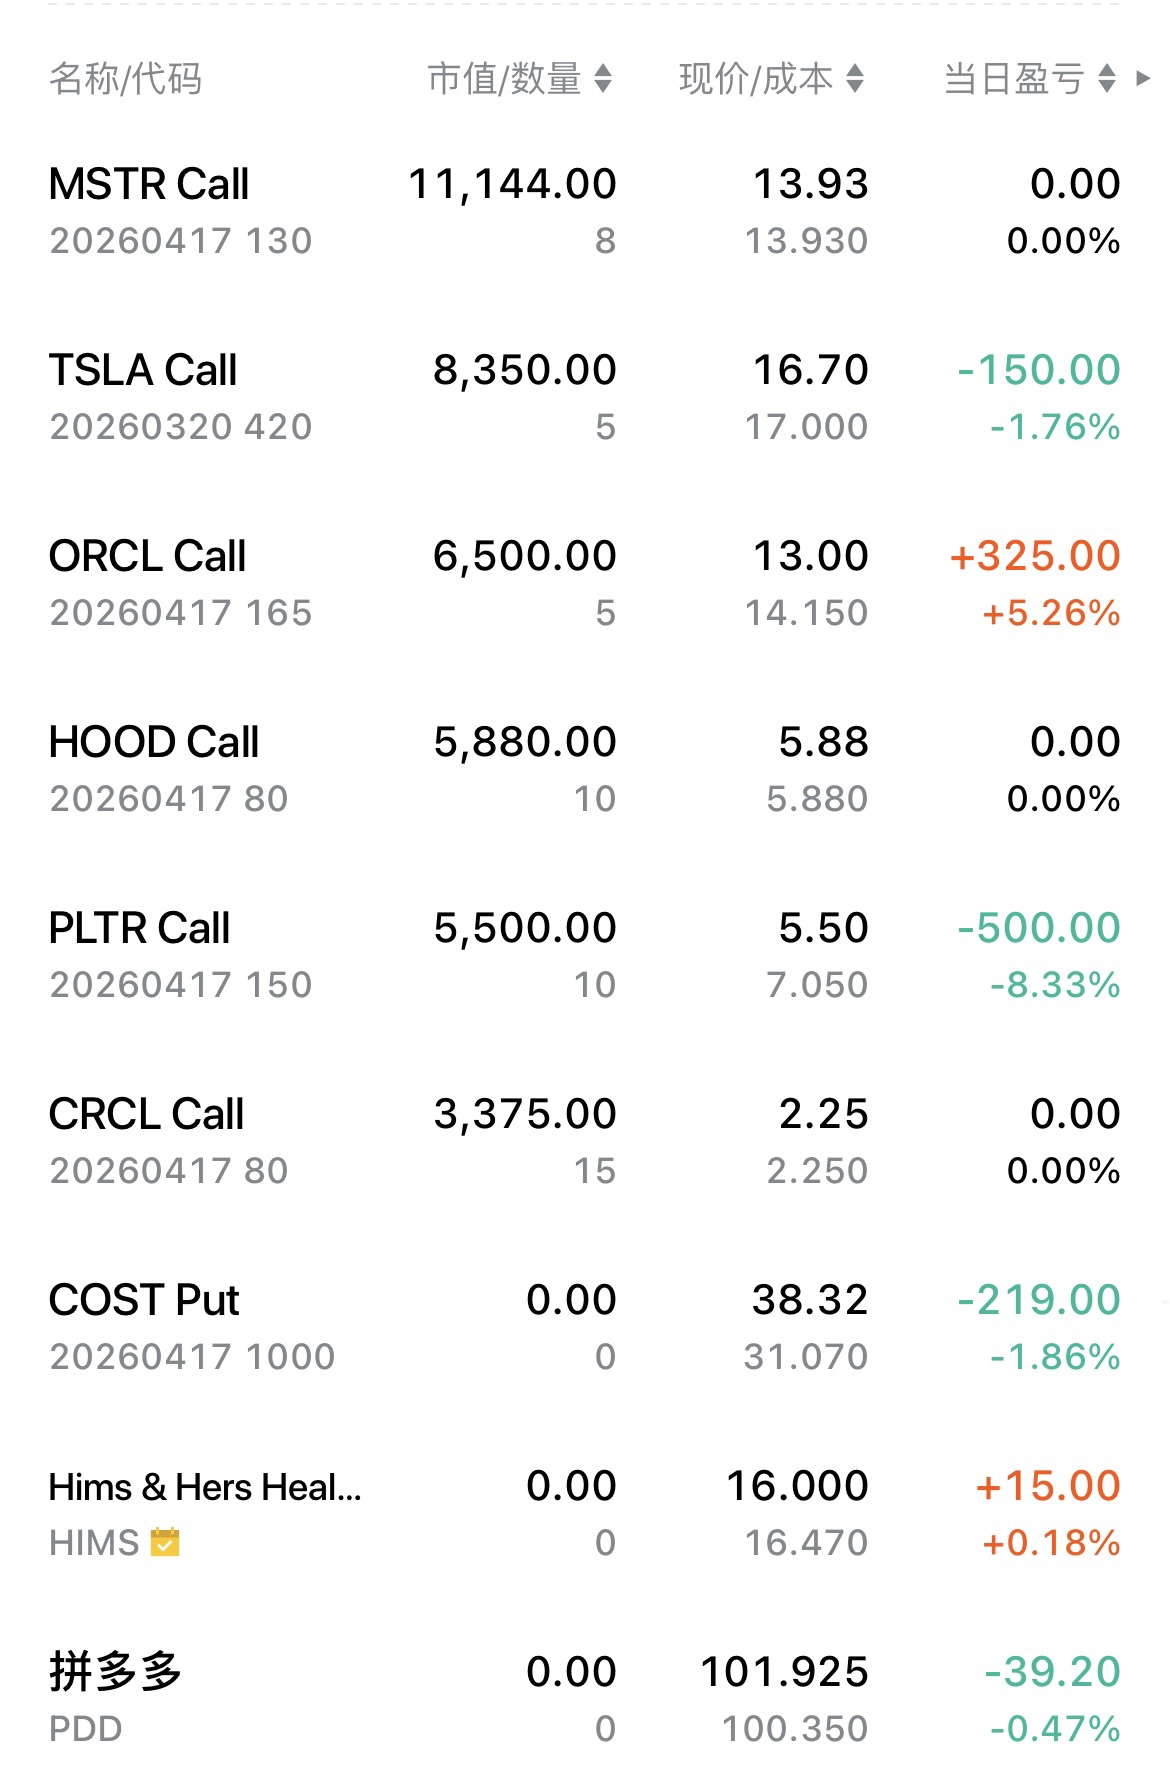Open HOOD Call 20260417 80 position
This screenshot has width=1170, height=1786.
tap(154, 743)
